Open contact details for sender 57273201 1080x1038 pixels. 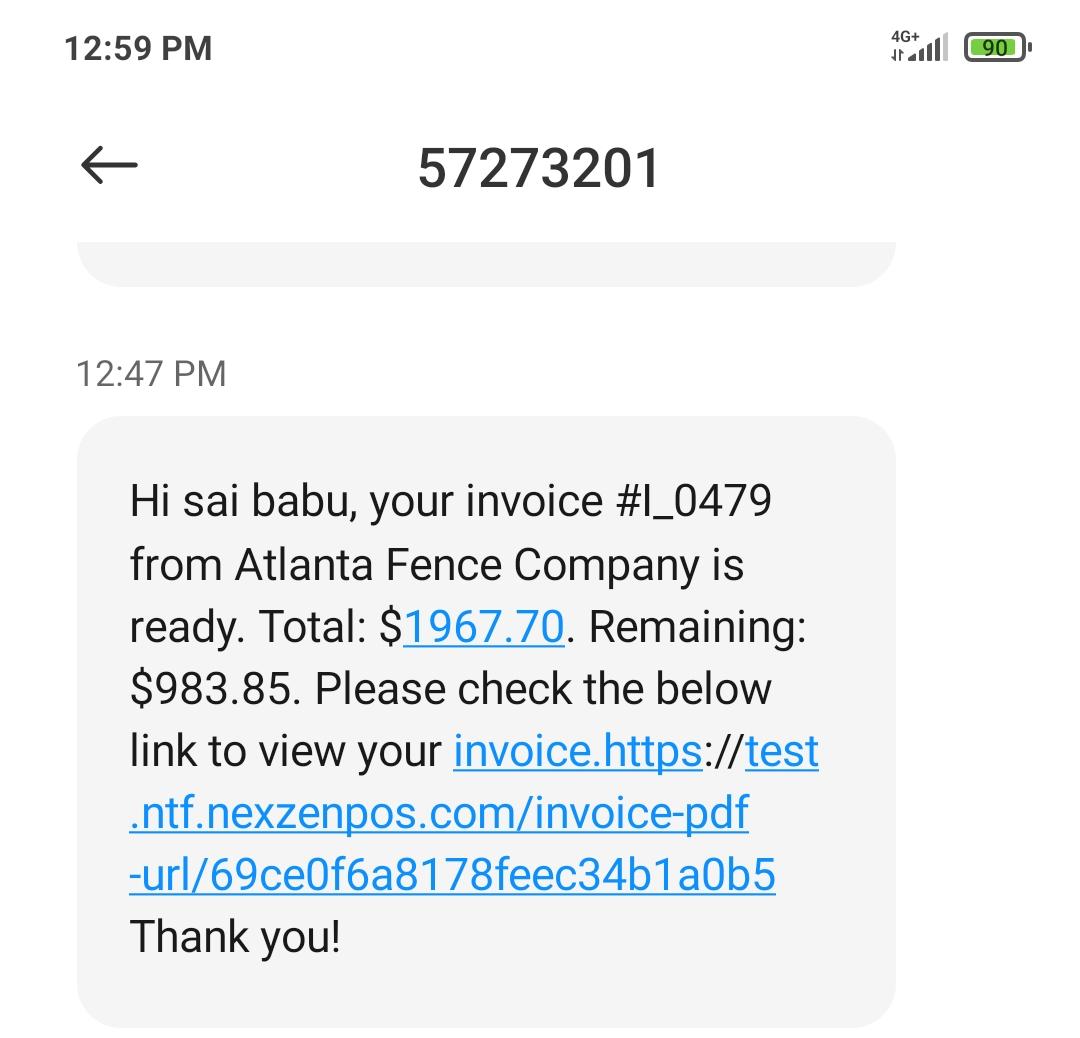pyautogui.click(x=539, y=168)
